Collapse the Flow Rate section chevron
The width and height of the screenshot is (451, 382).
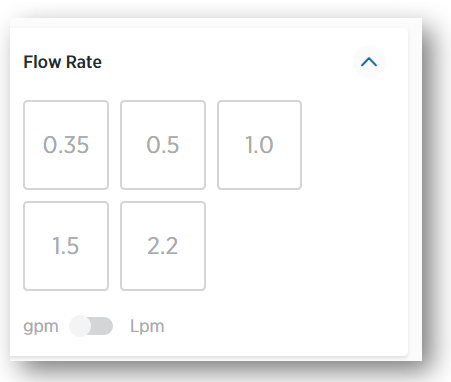click(369, 62)
